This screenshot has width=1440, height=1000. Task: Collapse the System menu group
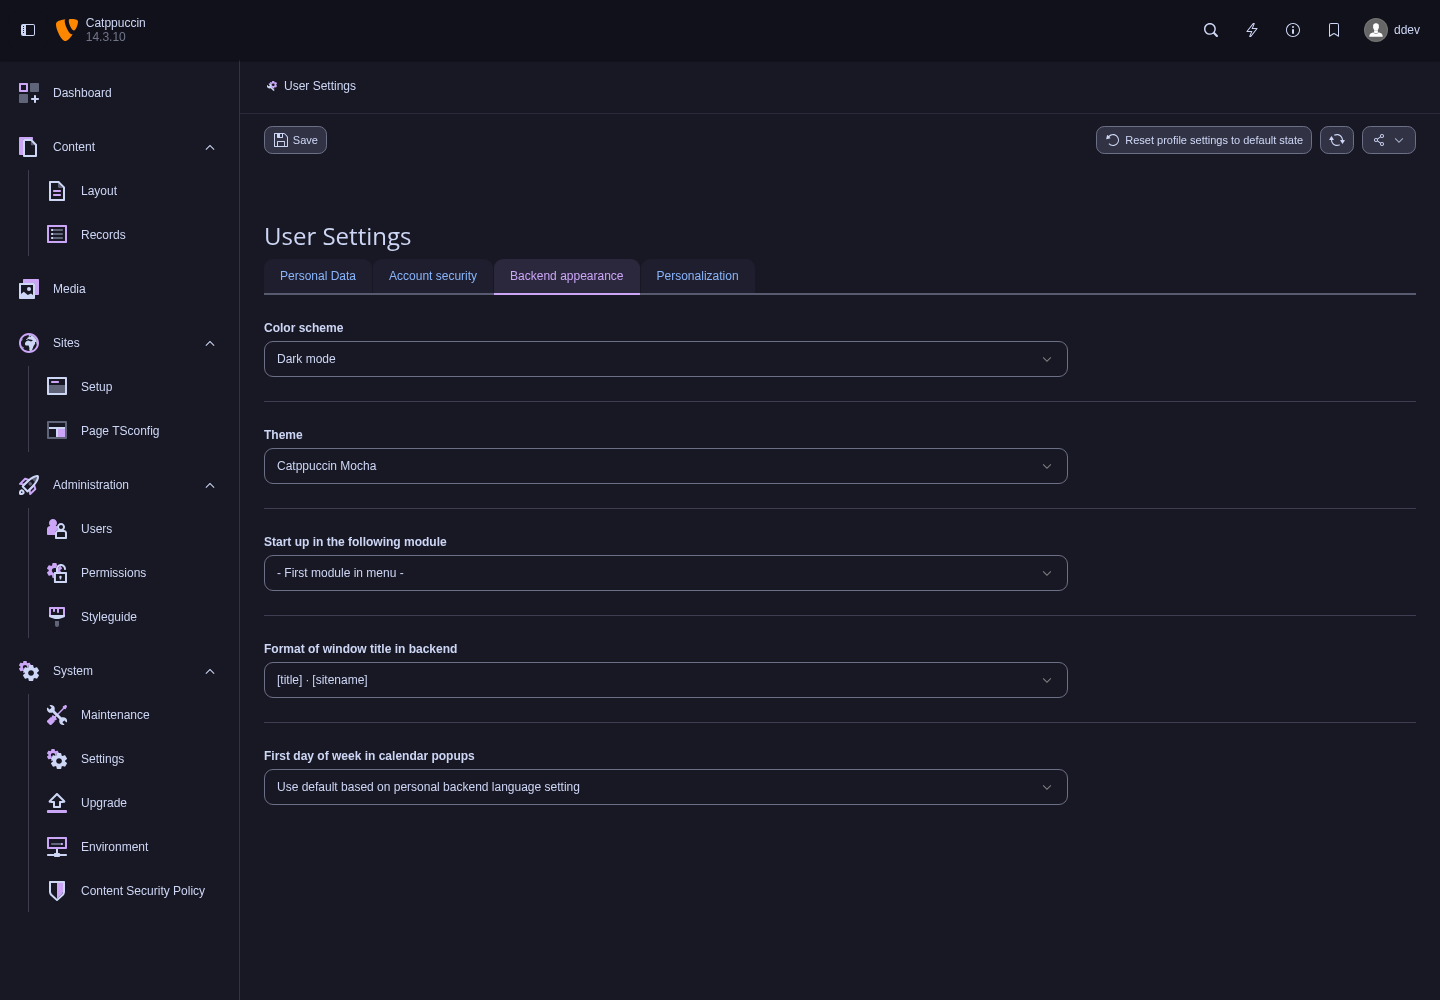tap(120, 671)
